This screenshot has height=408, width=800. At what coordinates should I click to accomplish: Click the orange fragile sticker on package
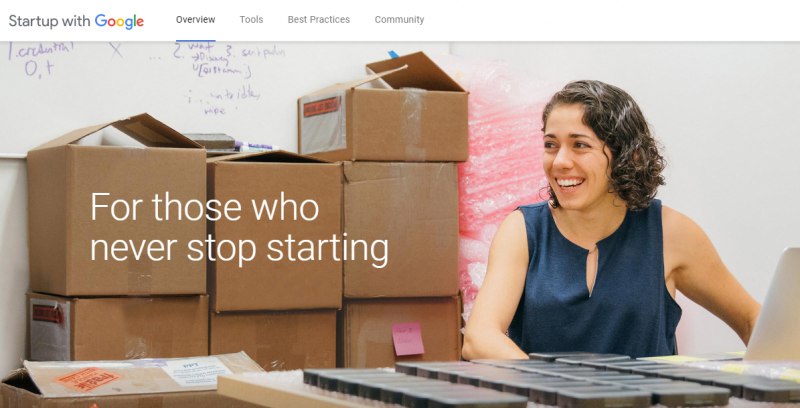(88, 379)
